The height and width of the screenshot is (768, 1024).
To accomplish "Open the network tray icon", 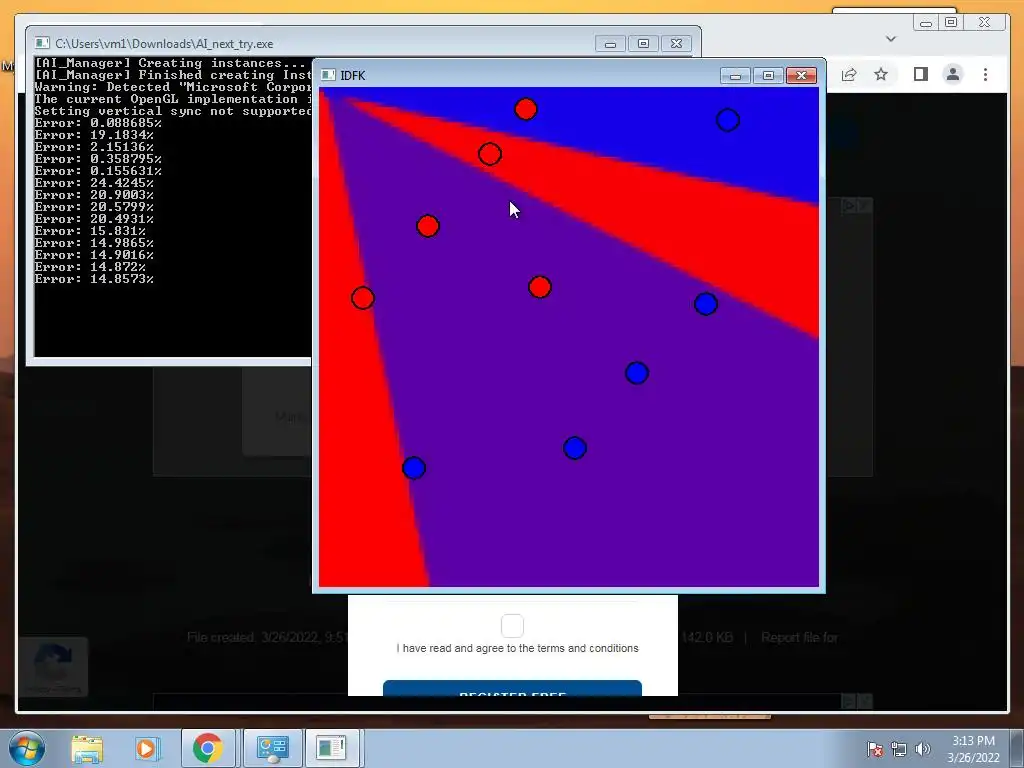I will 899,748.
